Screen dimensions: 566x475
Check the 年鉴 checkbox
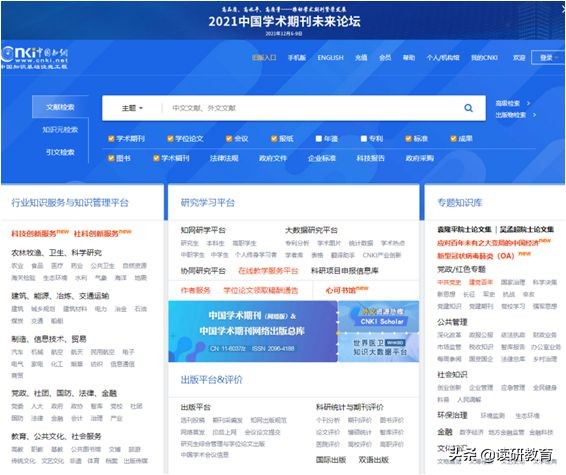(x=319, y=139)
